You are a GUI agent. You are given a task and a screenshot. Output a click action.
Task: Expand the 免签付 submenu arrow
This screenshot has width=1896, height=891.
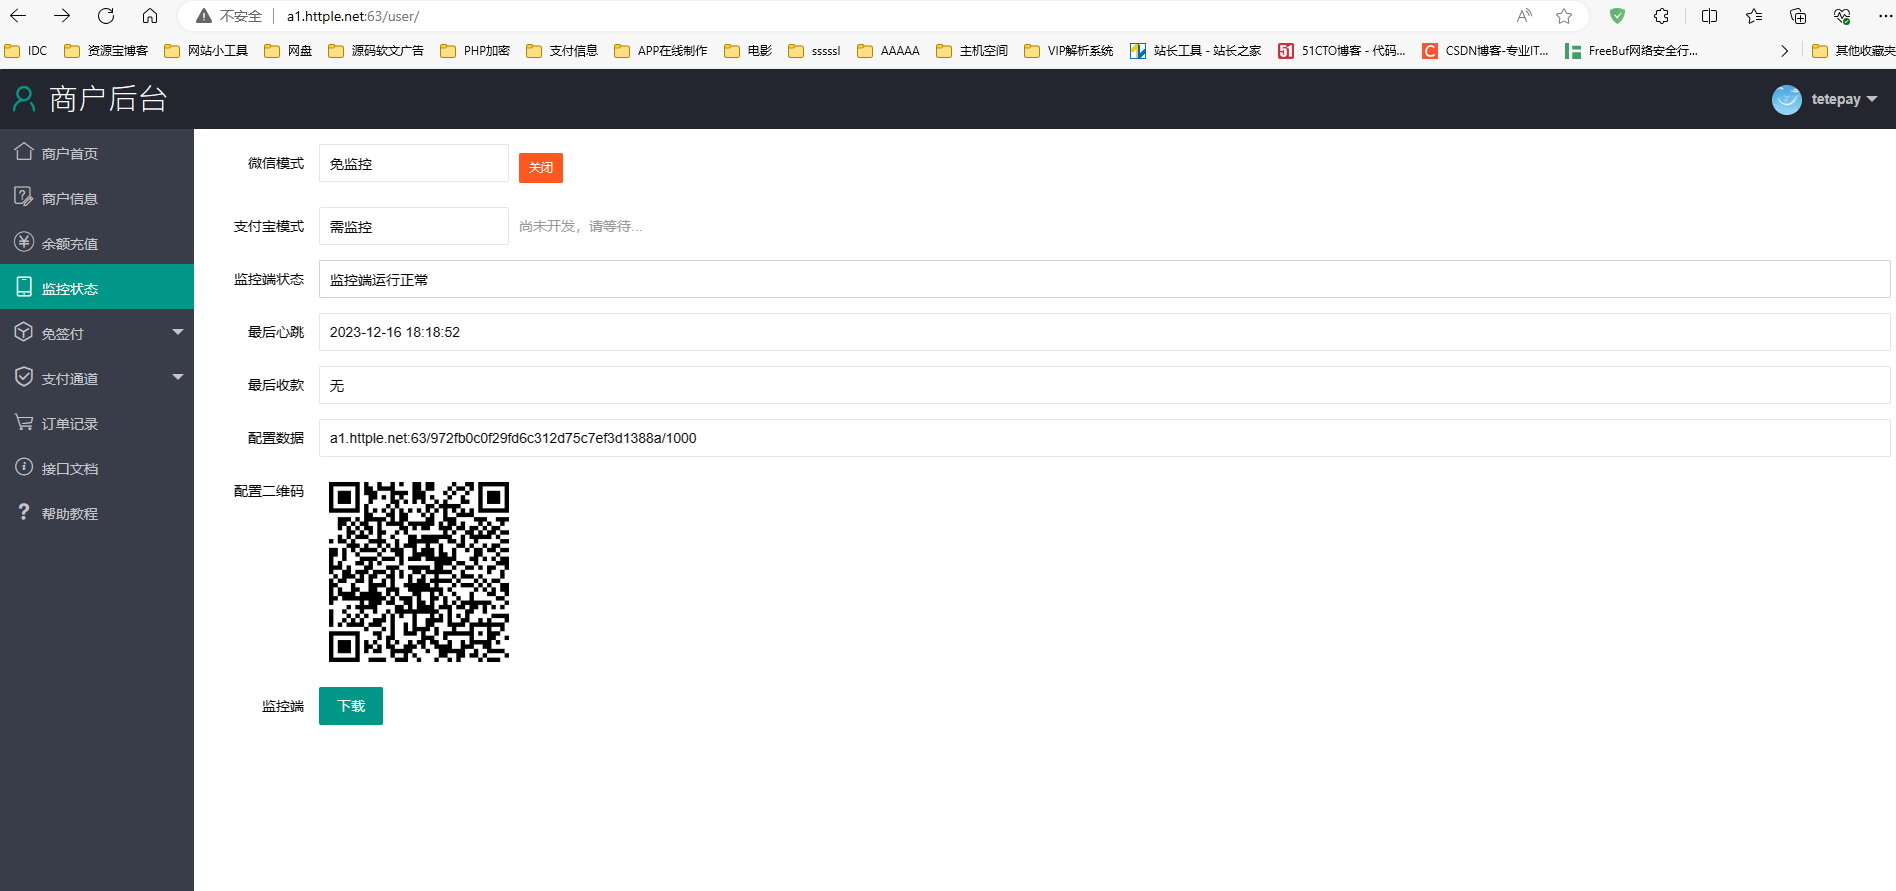pyautogui.click(x=178, y=332)
